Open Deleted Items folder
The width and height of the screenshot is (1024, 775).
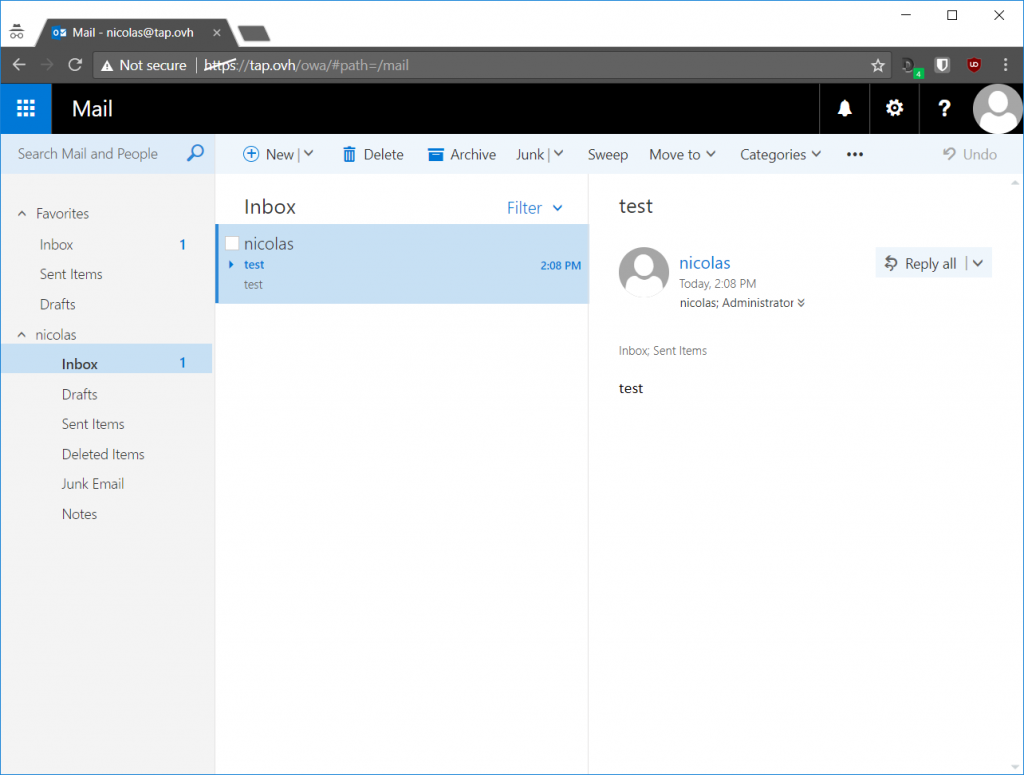click(x=103, y=454)
